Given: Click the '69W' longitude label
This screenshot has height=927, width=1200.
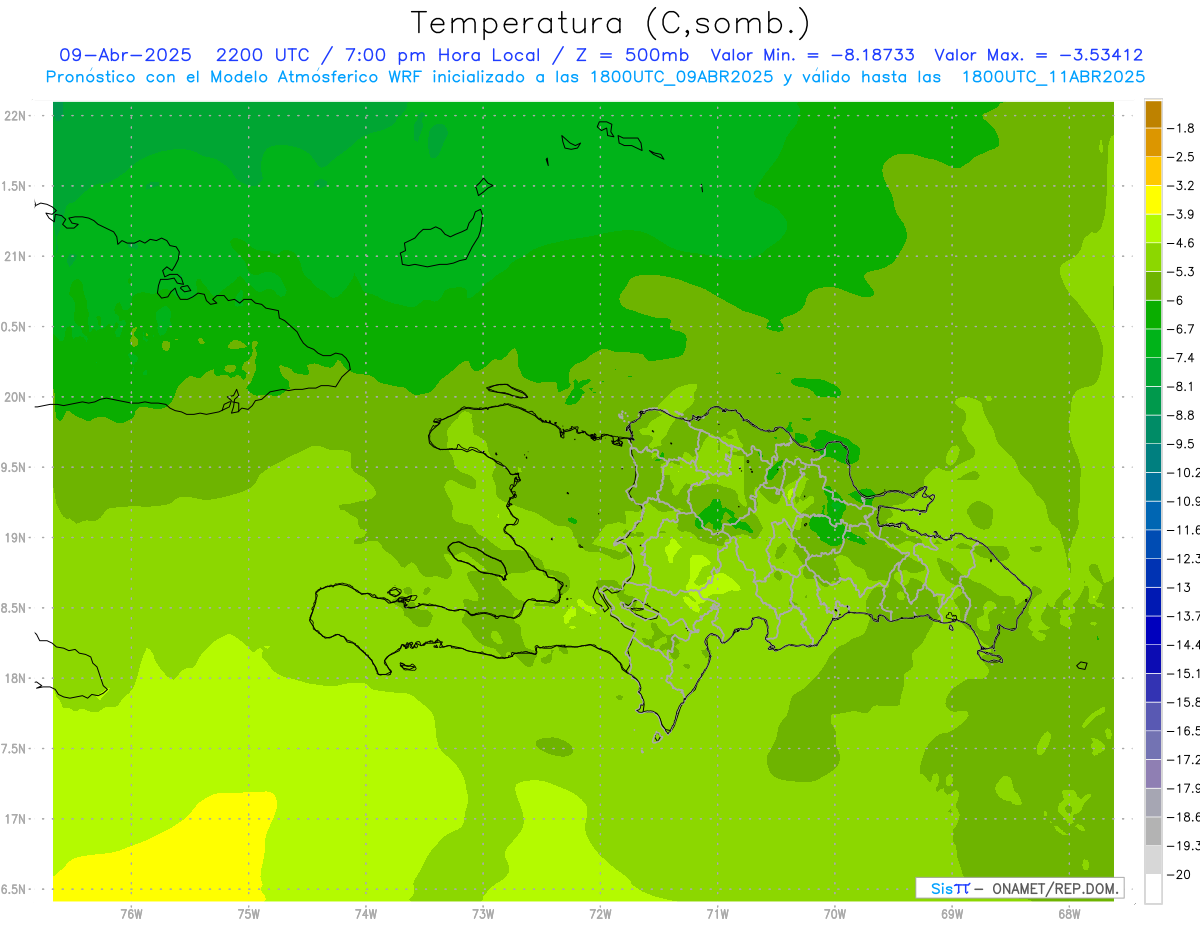Looking at the screenshot, I should coord(952,914).
